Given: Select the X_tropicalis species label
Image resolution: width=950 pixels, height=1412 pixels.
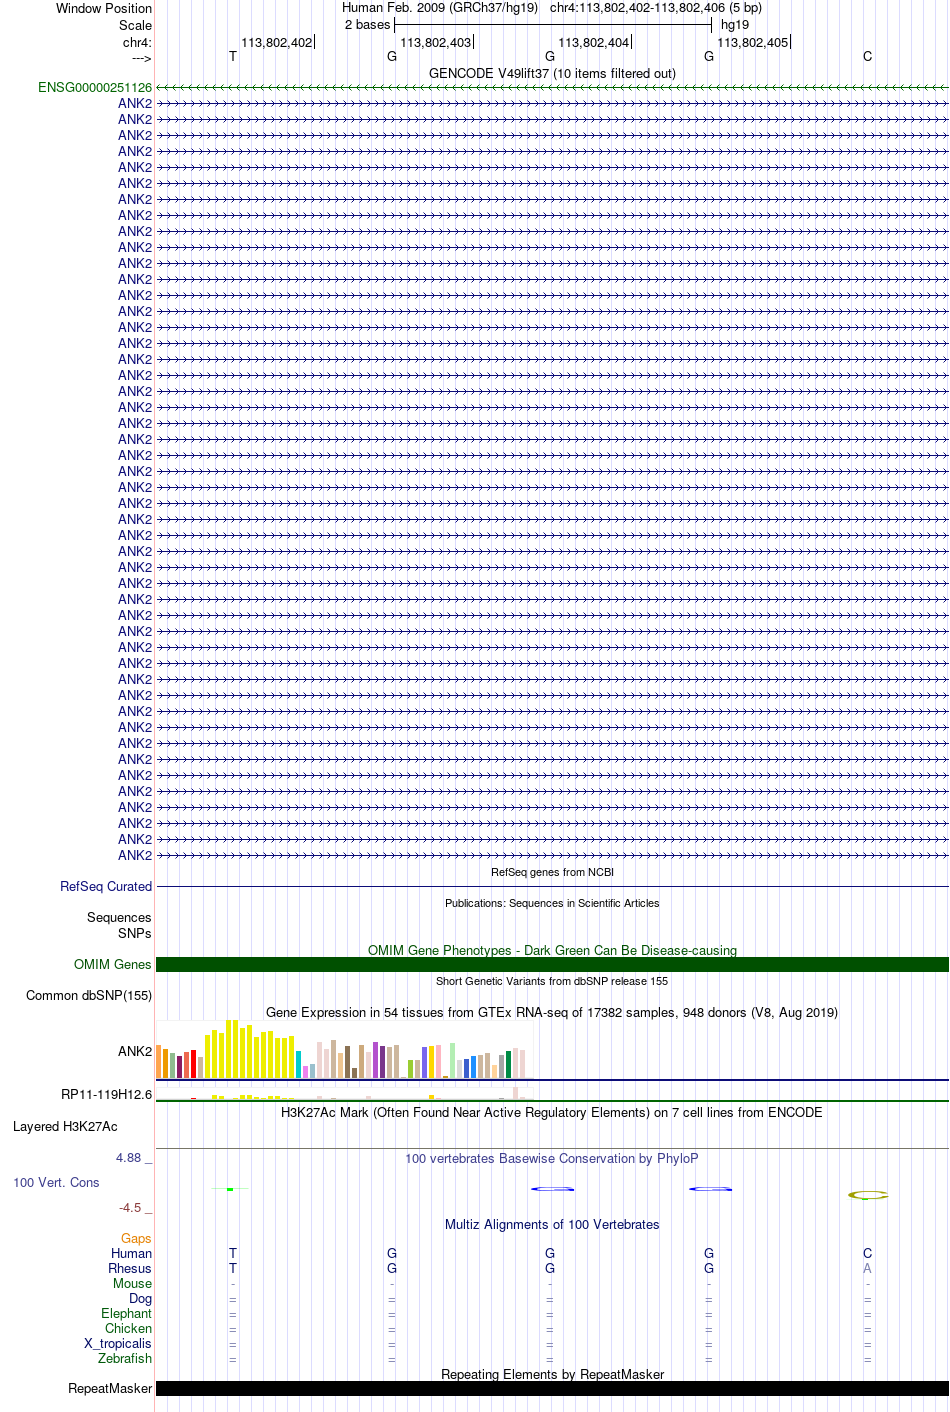Looking at the screenshot, I should pos(118,1344).
